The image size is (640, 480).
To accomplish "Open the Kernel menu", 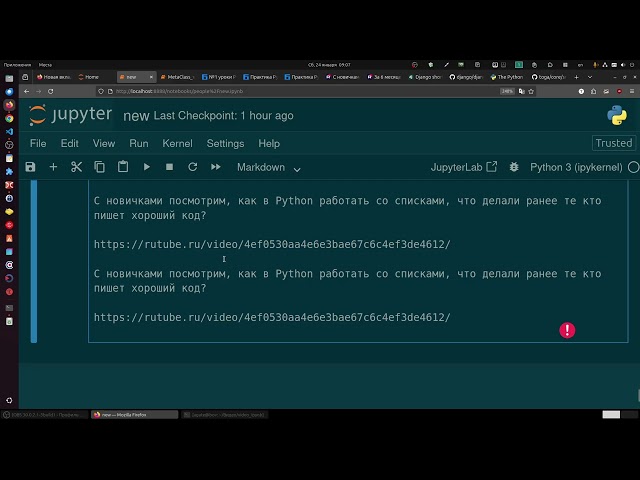I will click(177, 143).
